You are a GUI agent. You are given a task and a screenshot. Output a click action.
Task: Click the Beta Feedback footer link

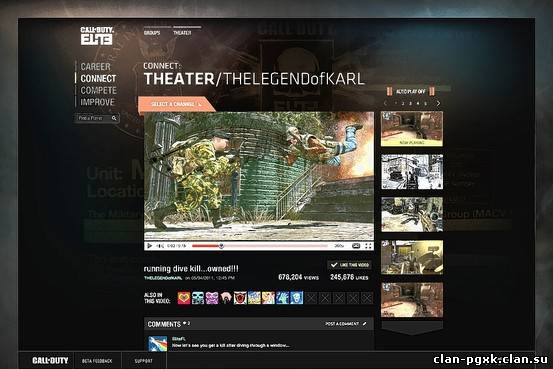tap(97, 361)
